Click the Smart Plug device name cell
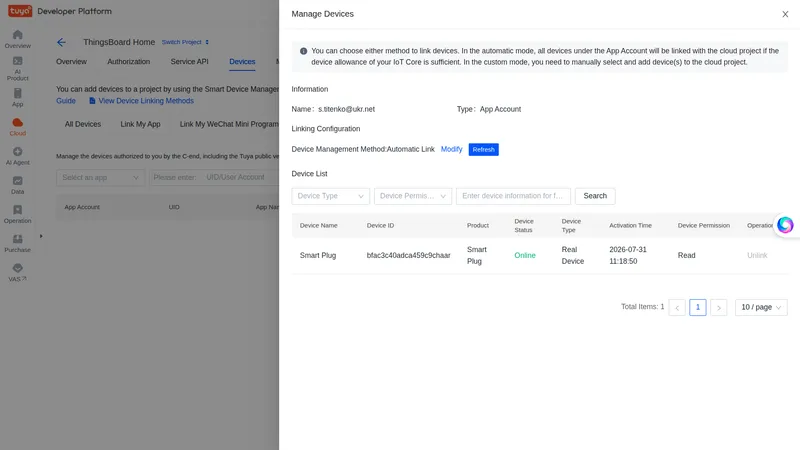The width and height of the screenshot is (800, 450). point(318,255)
